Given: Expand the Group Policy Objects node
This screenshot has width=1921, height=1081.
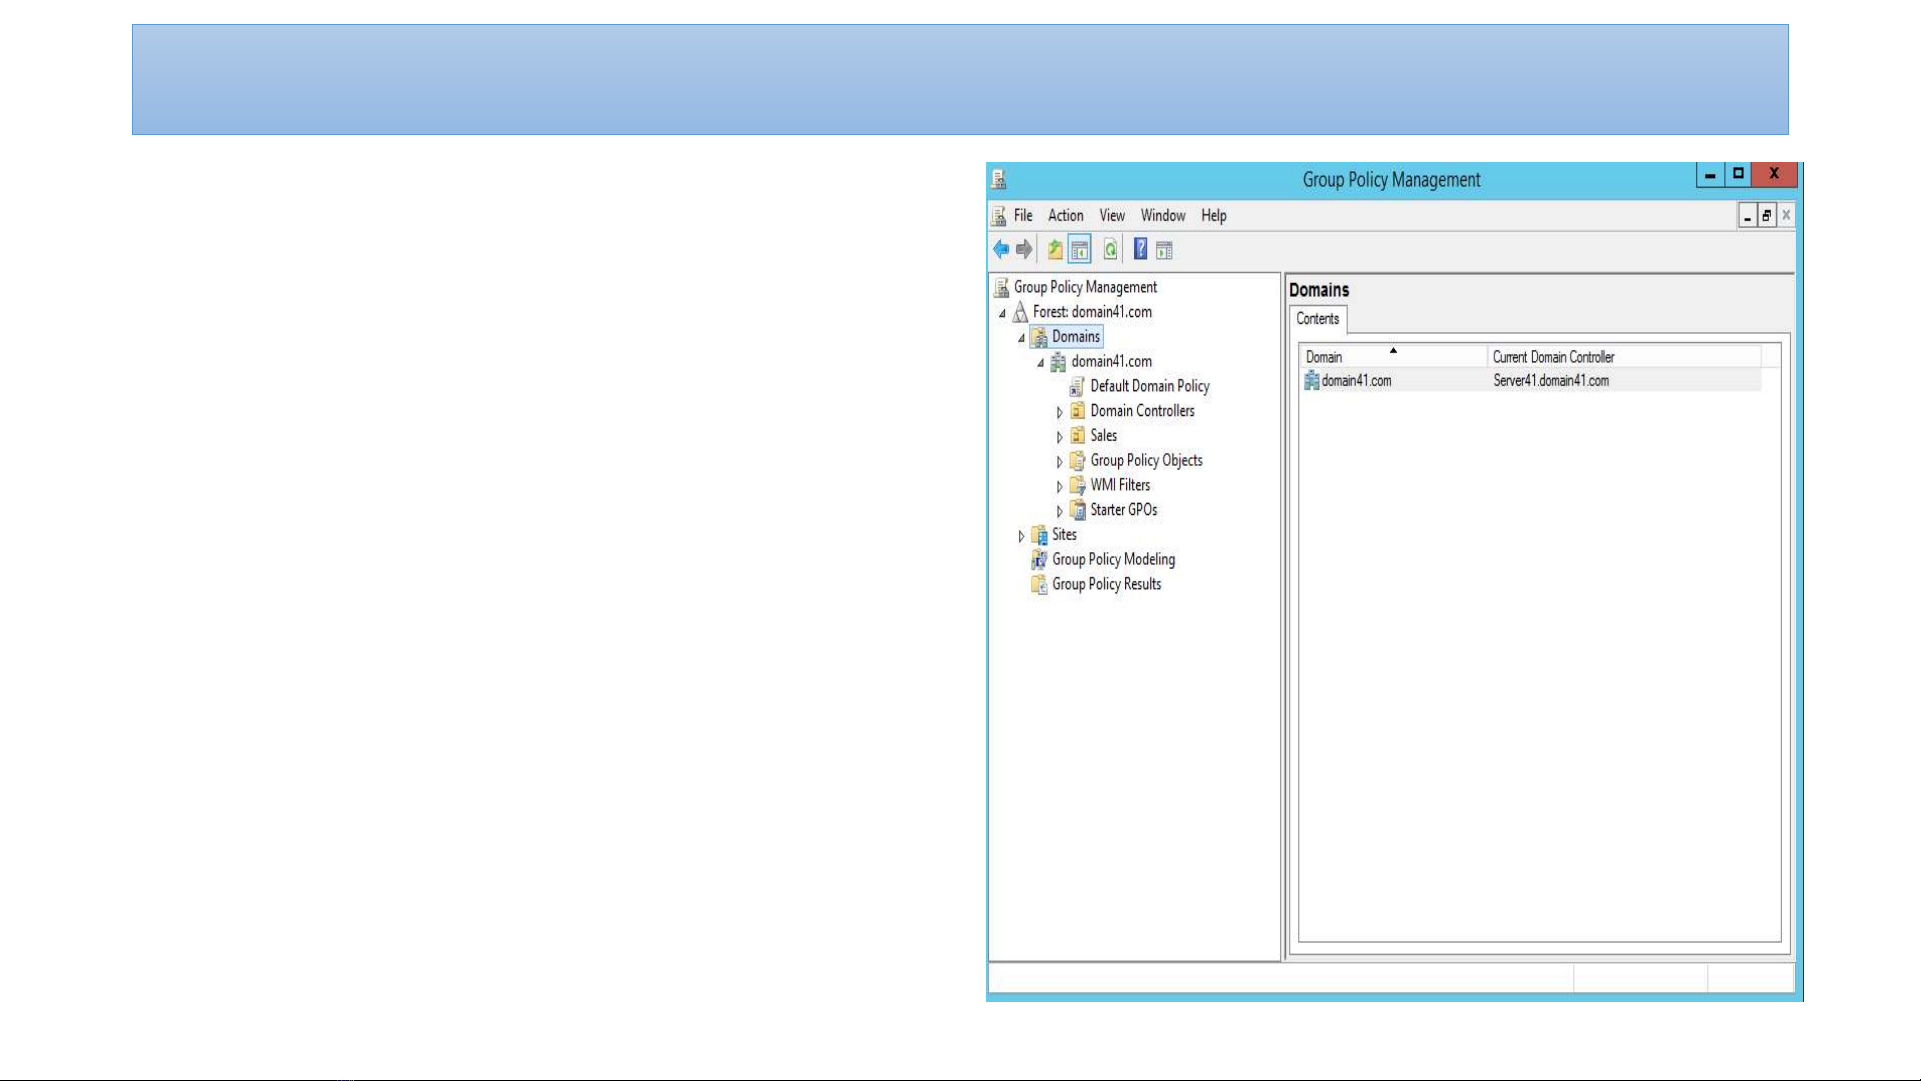Looking at the screenshot, I should pyautogui.click(x=1060, y=462).
